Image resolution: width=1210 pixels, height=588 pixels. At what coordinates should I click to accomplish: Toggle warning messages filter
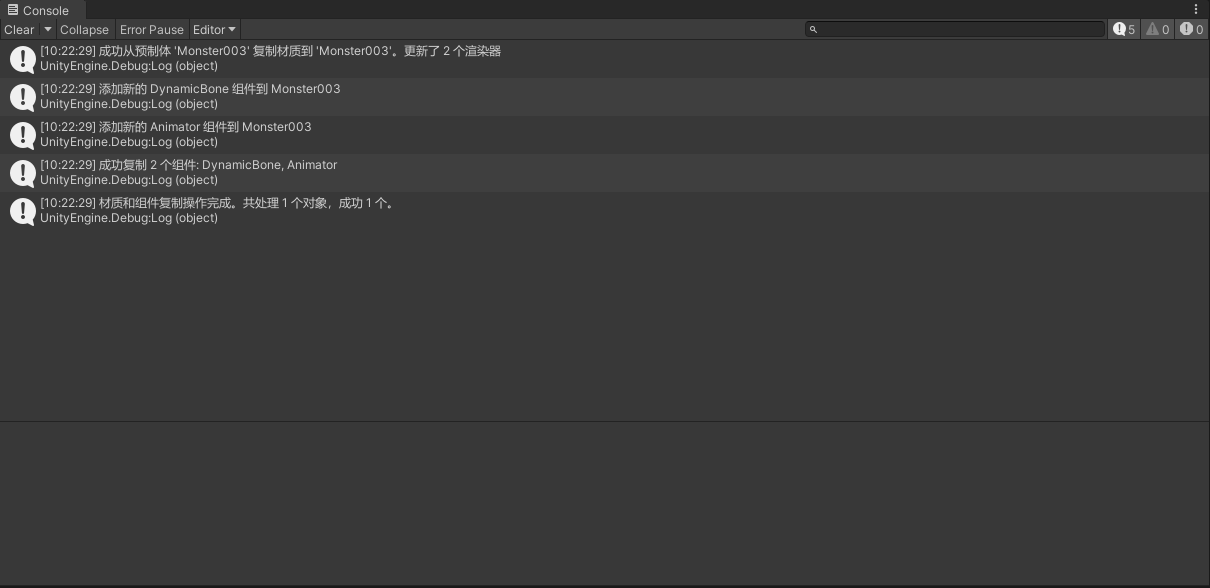coord(1157,30)
